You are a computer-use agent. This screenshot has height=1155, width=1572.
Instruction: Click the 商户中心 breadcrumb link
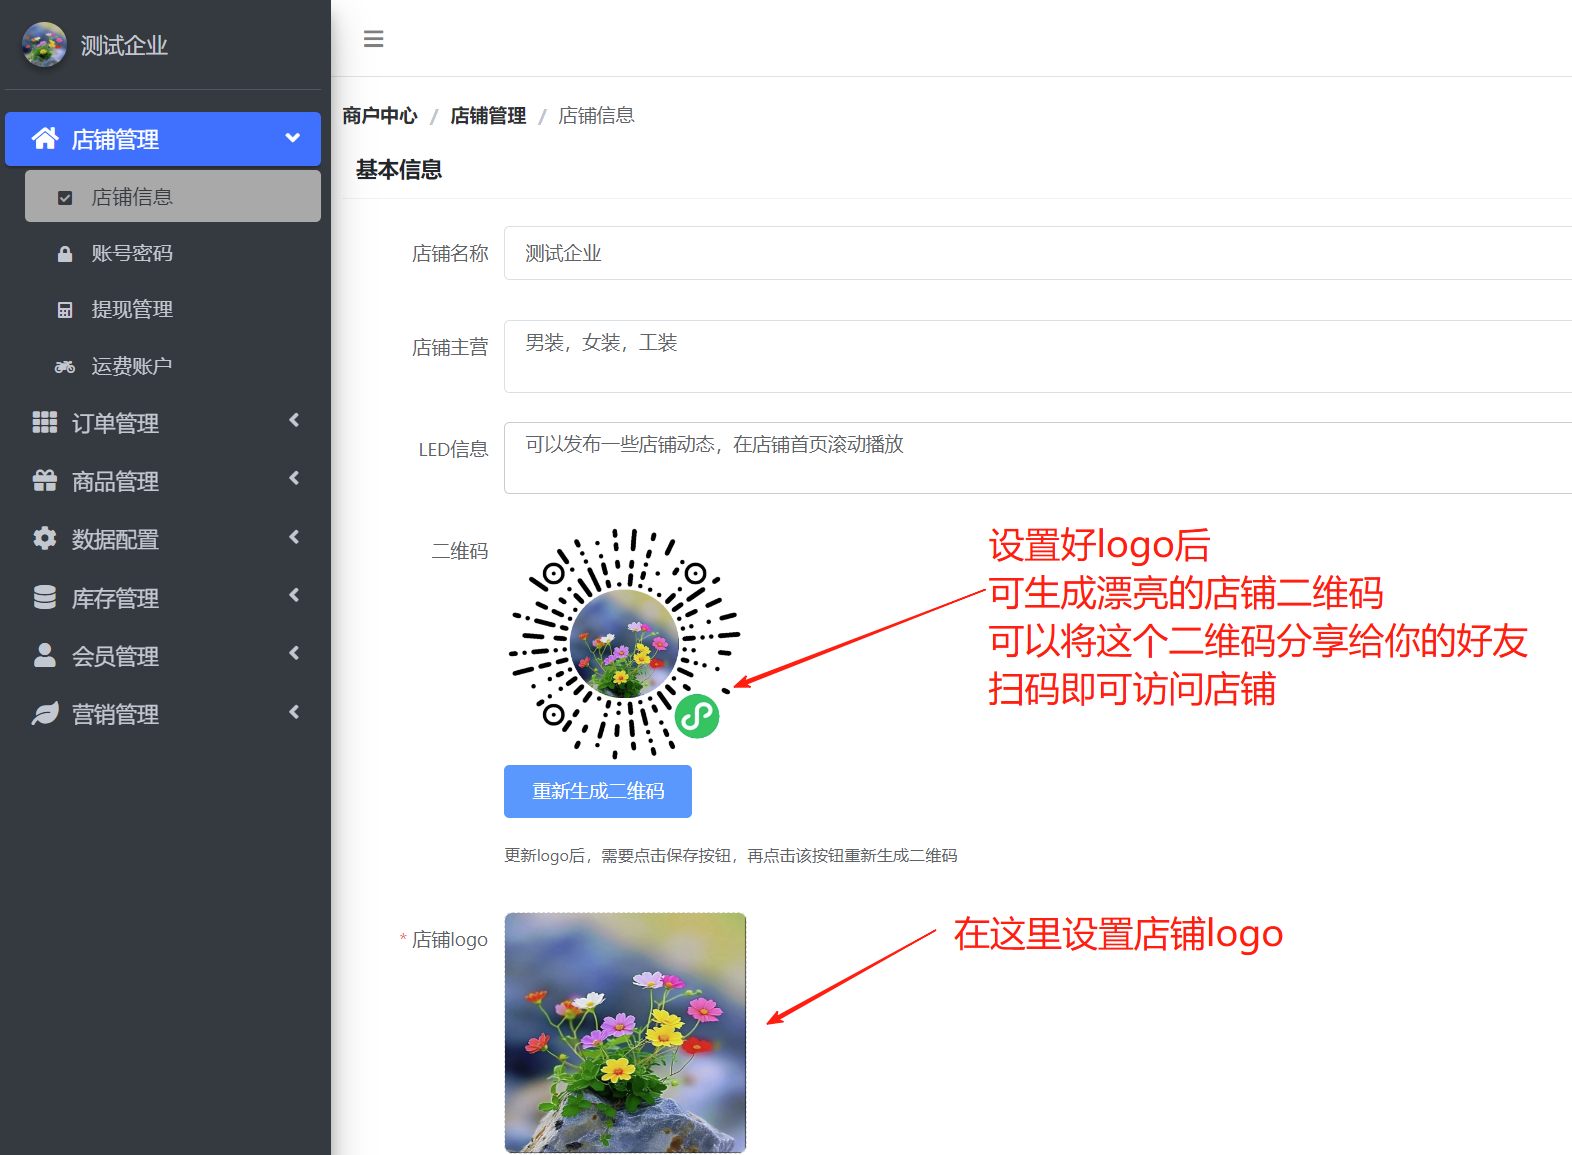pos(380,116)
